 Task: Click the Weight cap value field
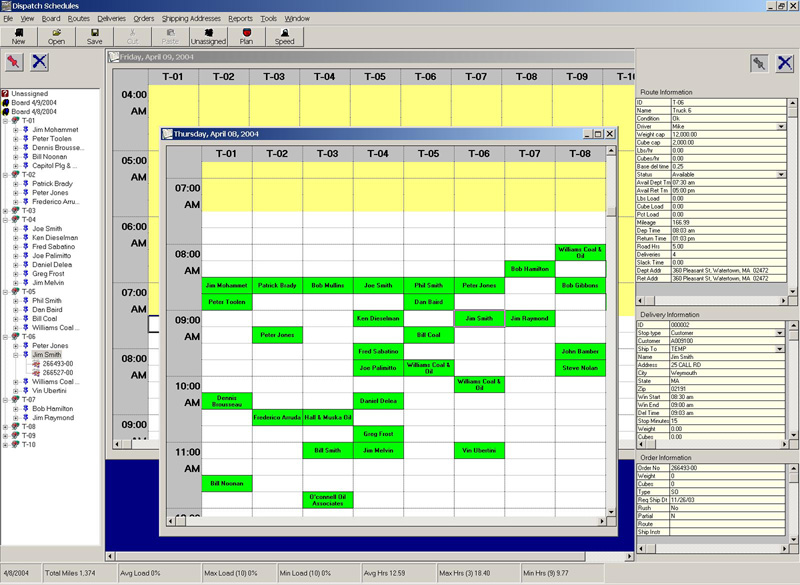pyautogui.click(x=729, y=134)
